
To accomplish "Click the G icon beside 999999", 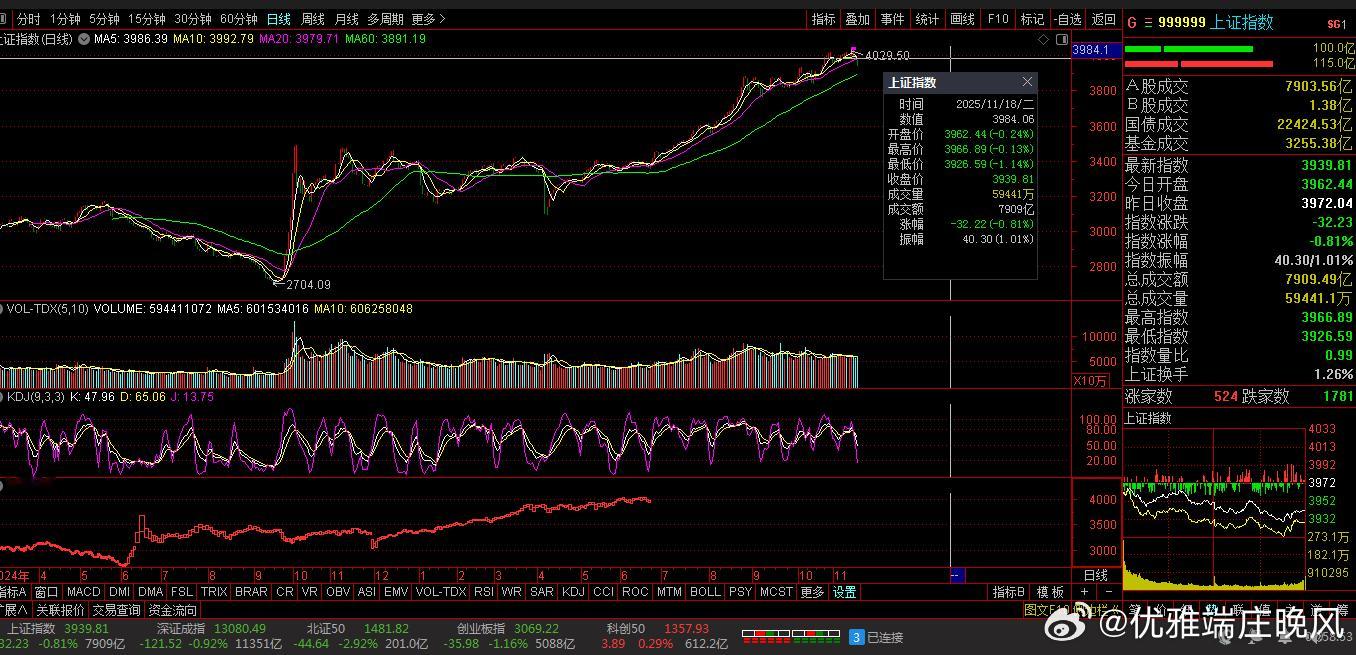I will pyautogui.click(x=1132, y=22).
